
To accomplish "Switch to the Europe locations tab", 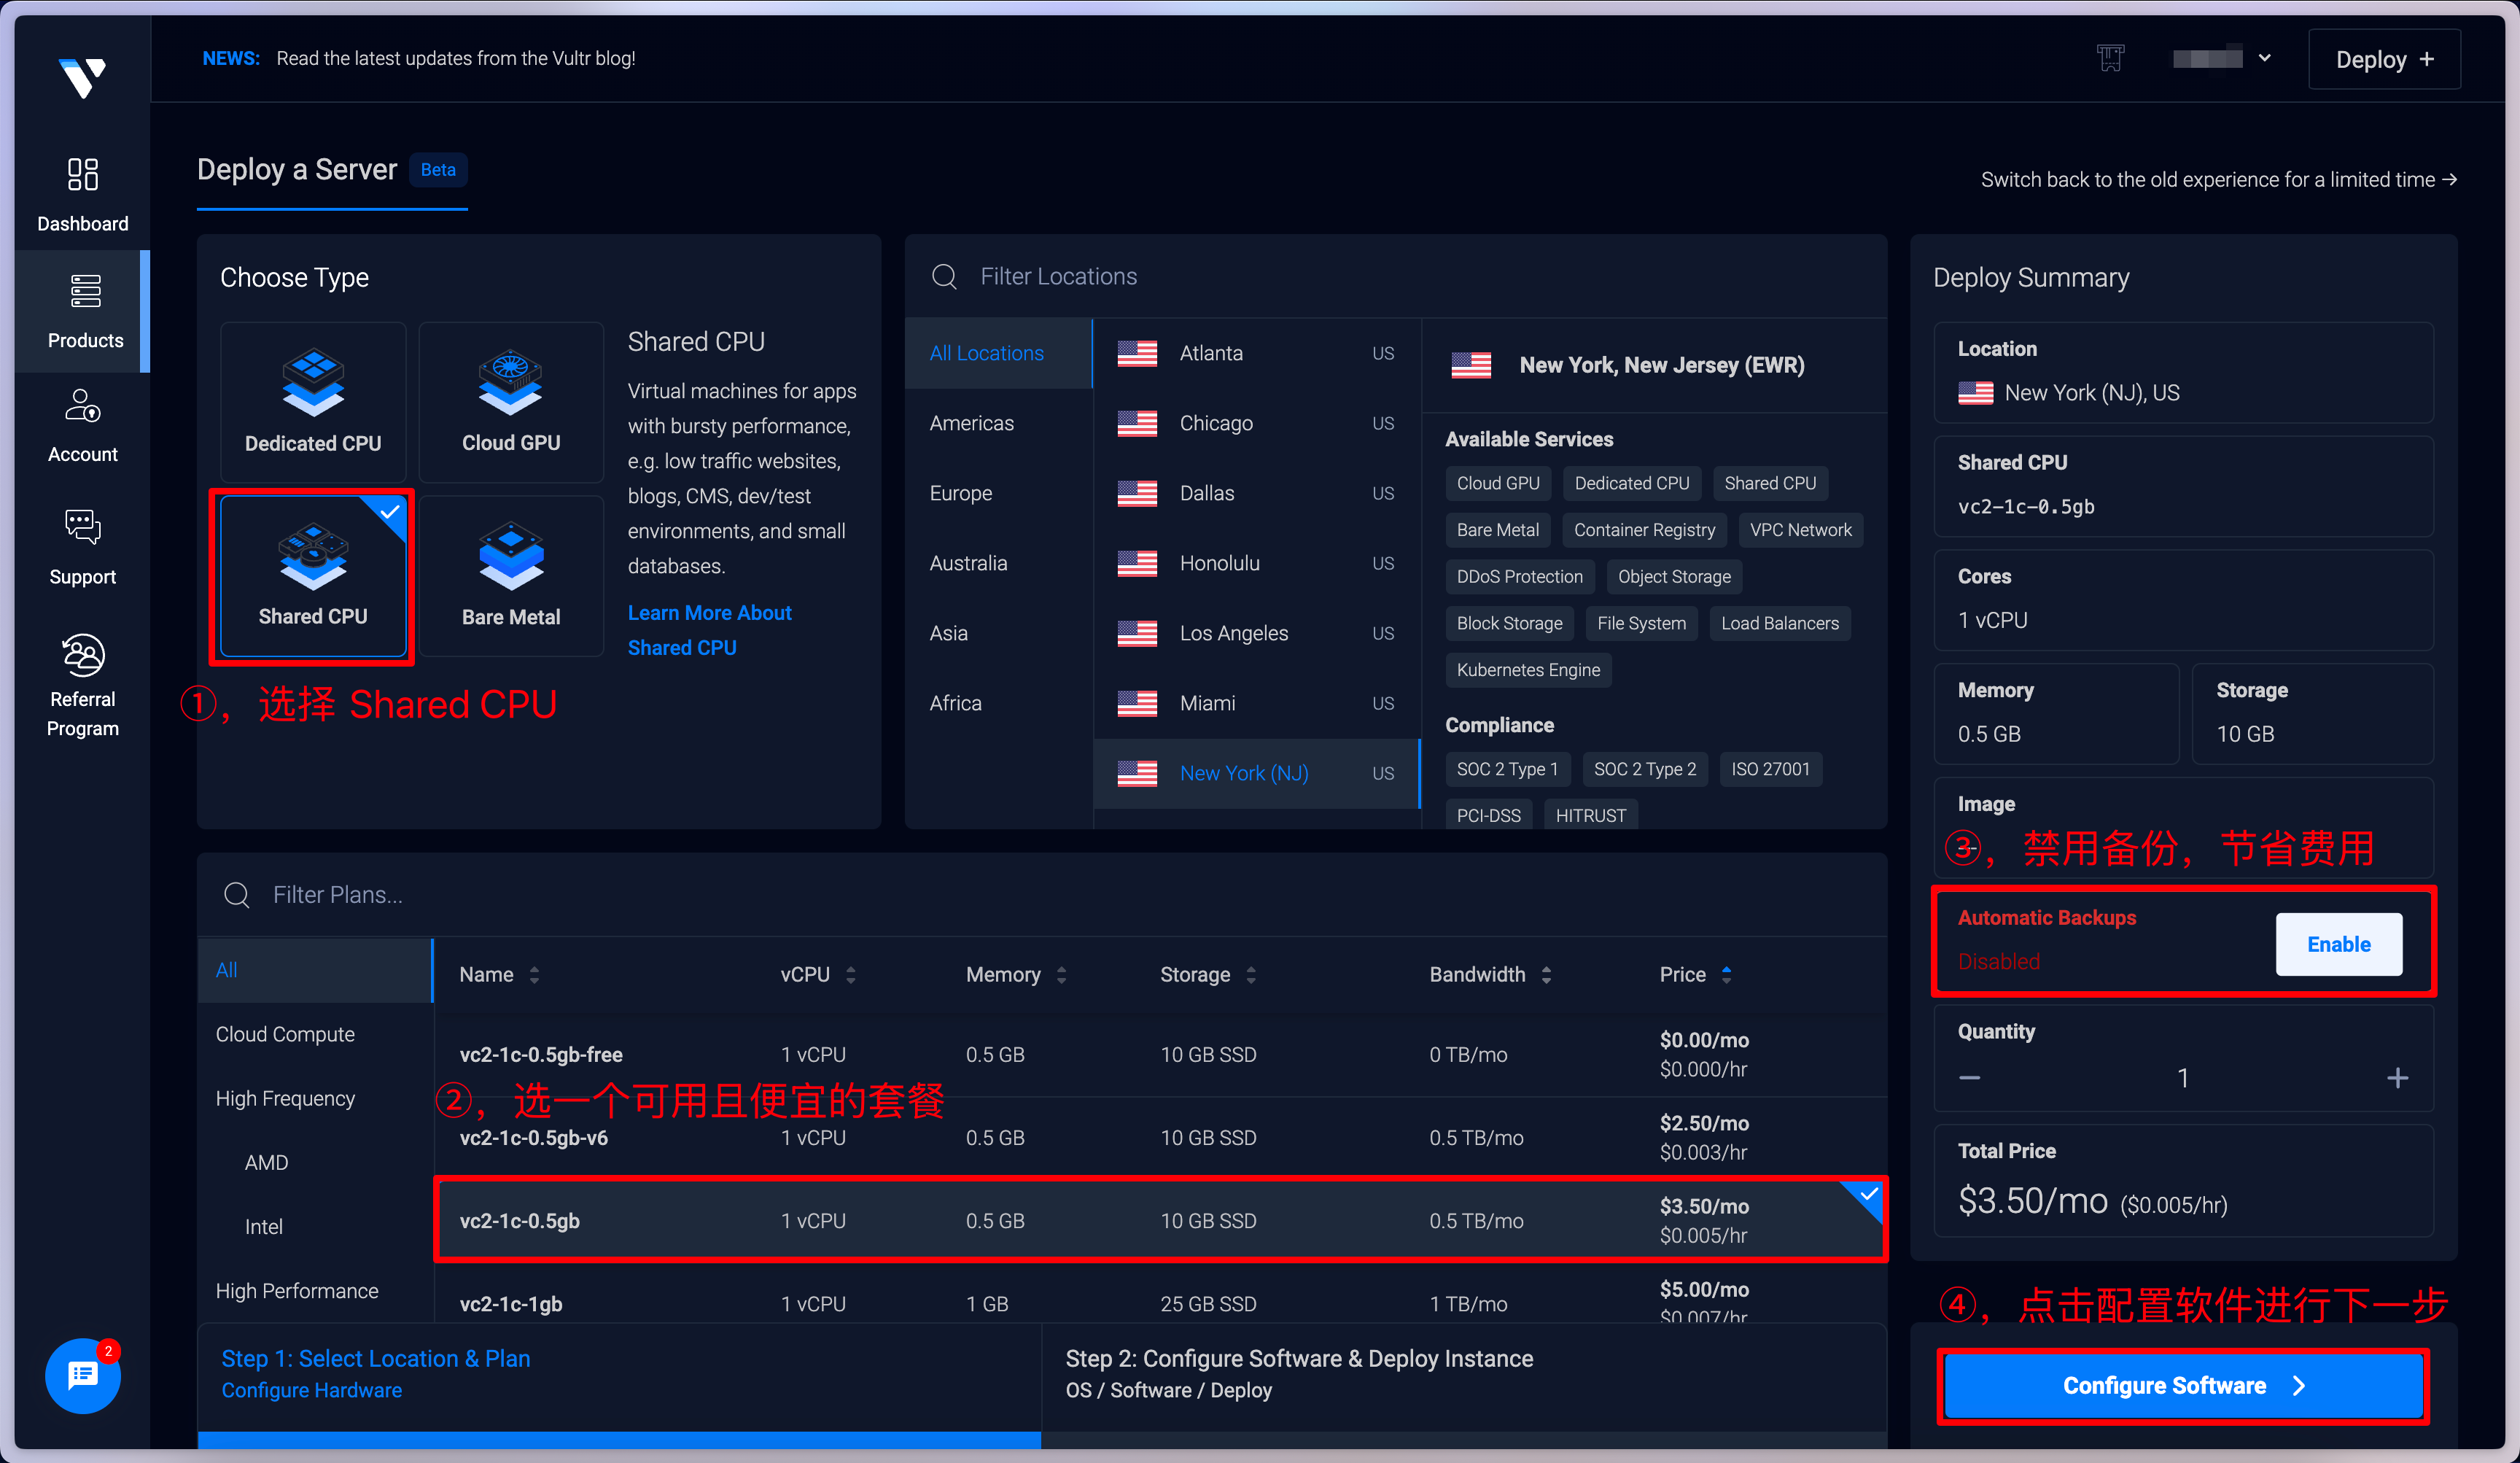I will click(960, 493).
